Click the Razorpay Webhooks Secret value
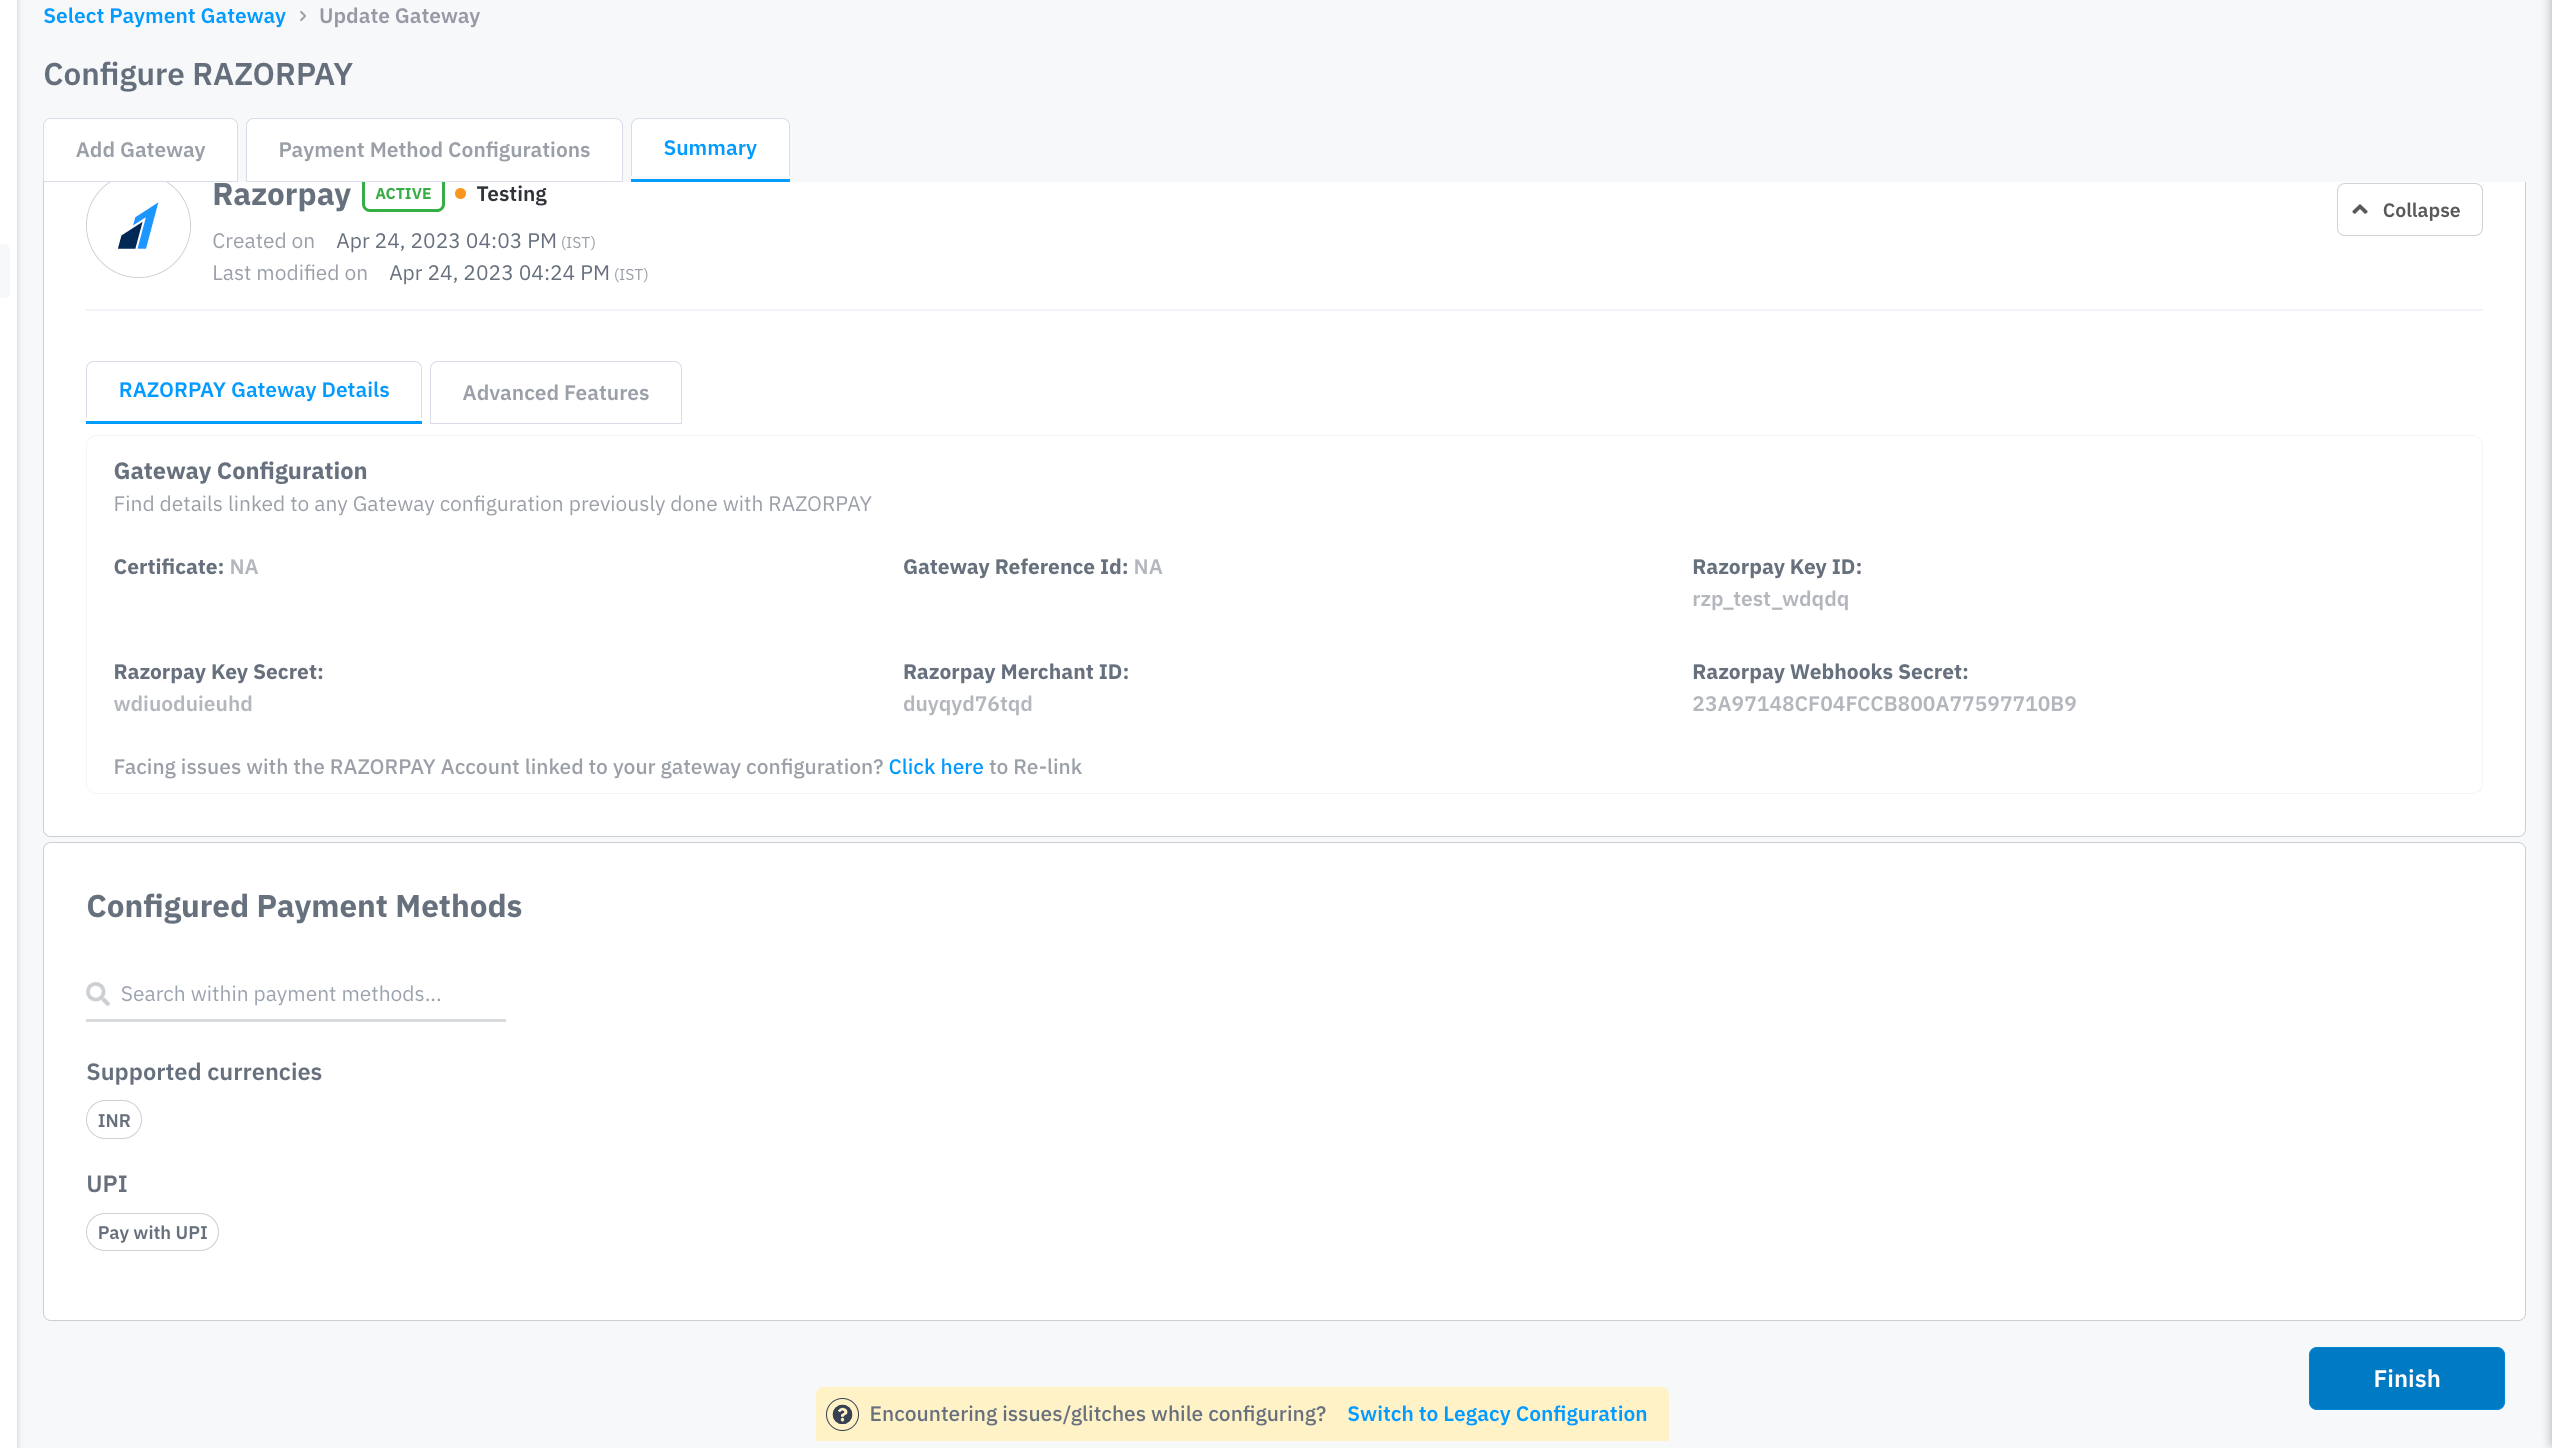The height and width of the screenshot is (1448, 2552). point(1883,704)
